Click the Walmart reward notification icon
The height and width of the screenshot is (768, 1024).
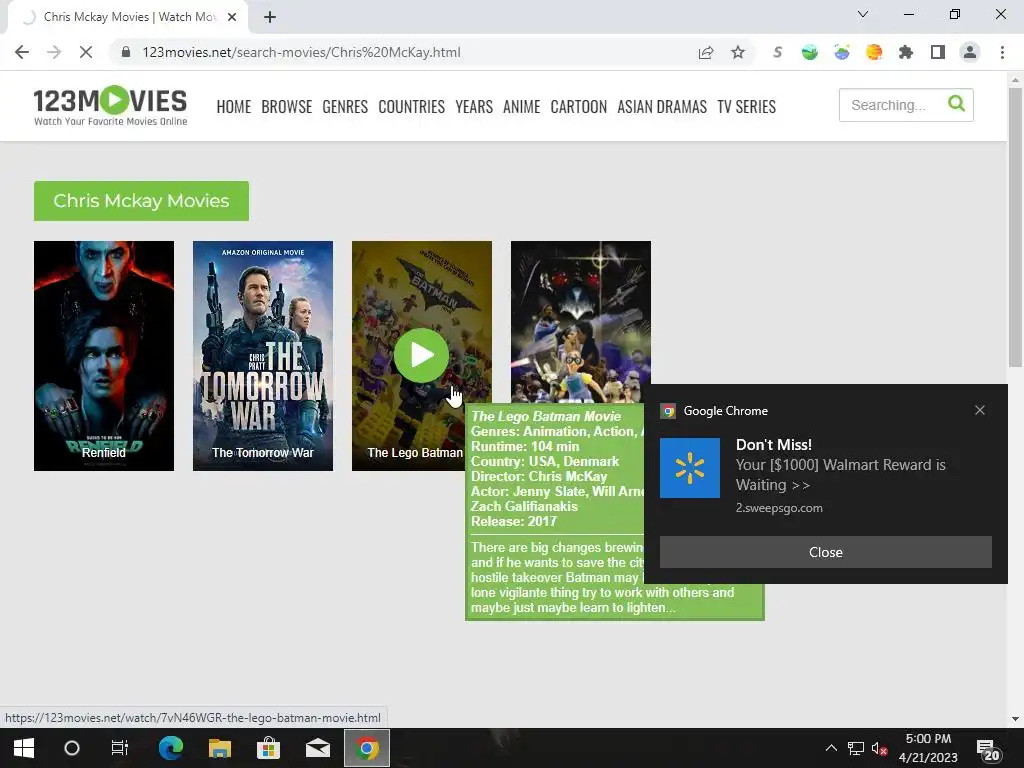pos(690,468)
